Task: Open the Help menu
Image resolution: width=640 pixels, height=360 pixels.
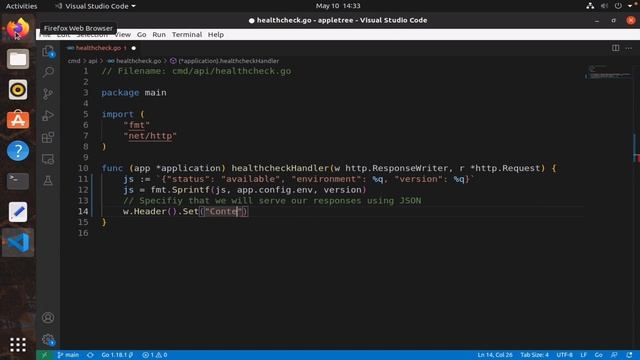Action: [x=216, y=35]
